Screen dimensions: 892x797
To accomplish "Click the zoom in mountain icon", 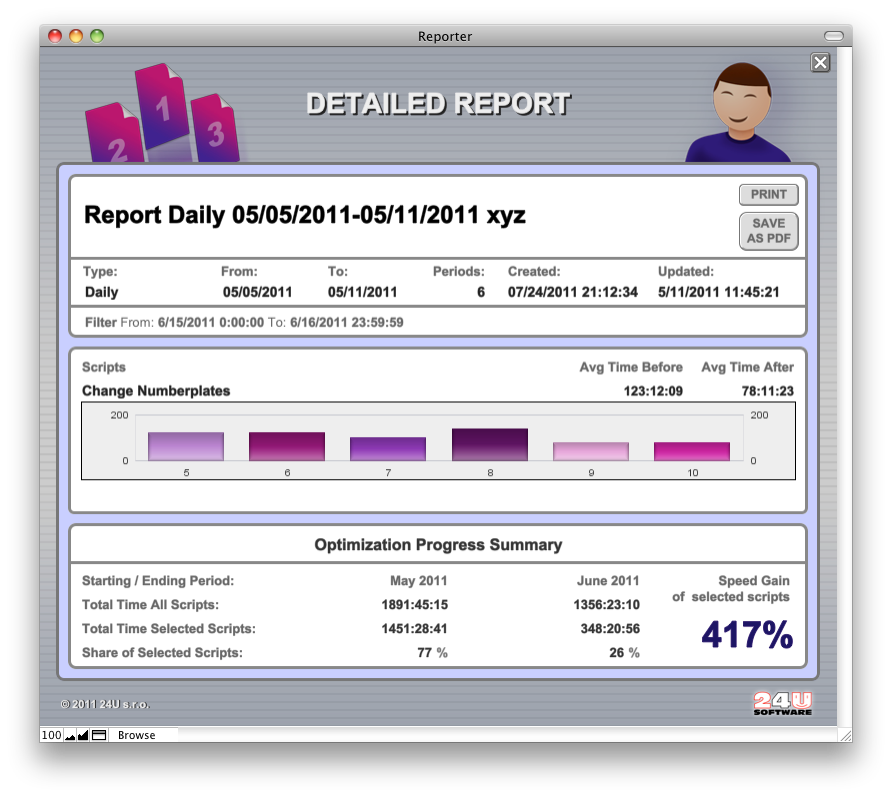I will click(83, 735).
